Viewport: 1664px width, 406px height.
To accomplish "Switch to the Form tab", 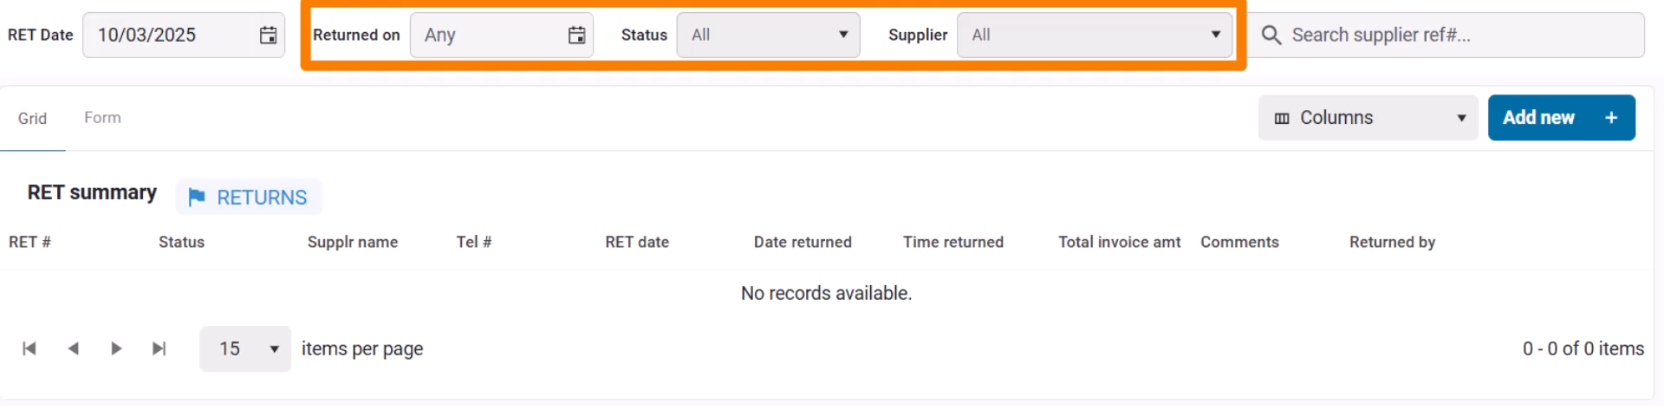I will click(x=102, y=118).
